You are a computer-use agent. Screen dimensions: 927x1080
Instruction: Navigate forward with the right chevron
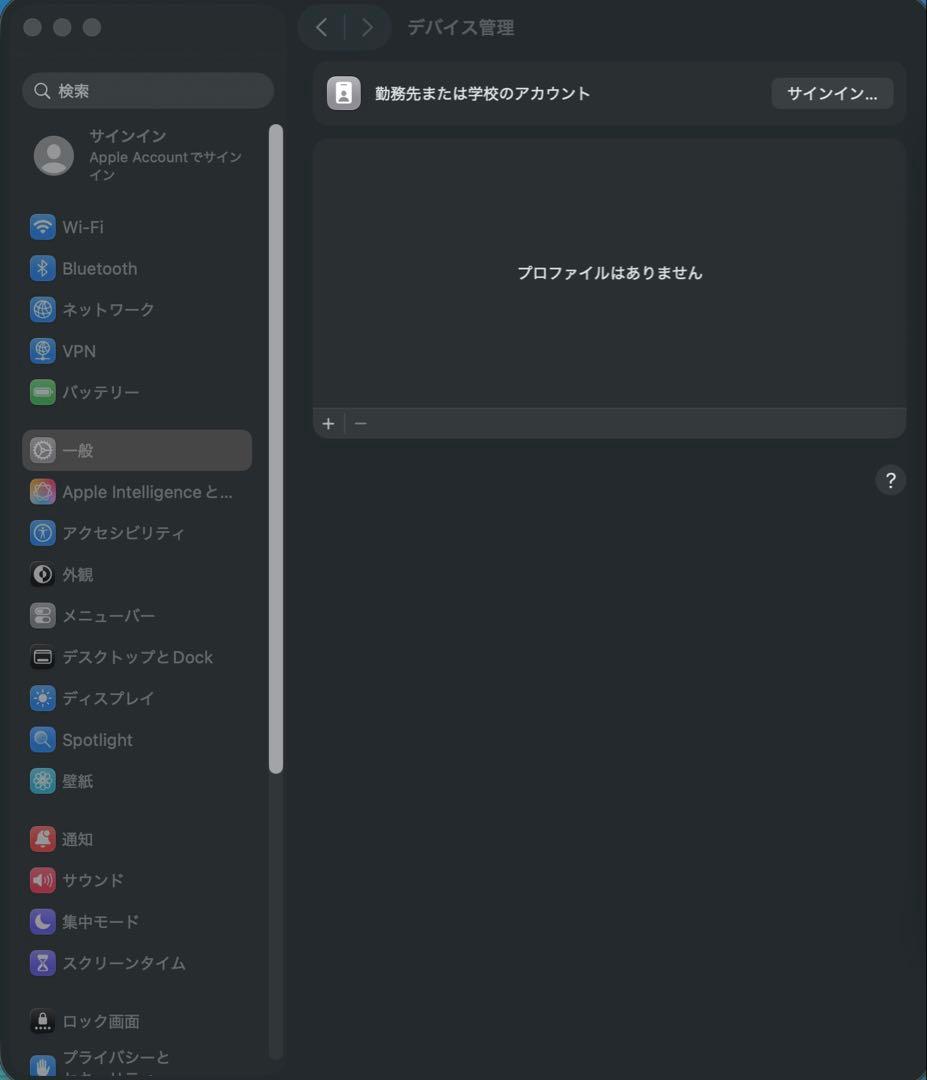[x=367, y=27]
